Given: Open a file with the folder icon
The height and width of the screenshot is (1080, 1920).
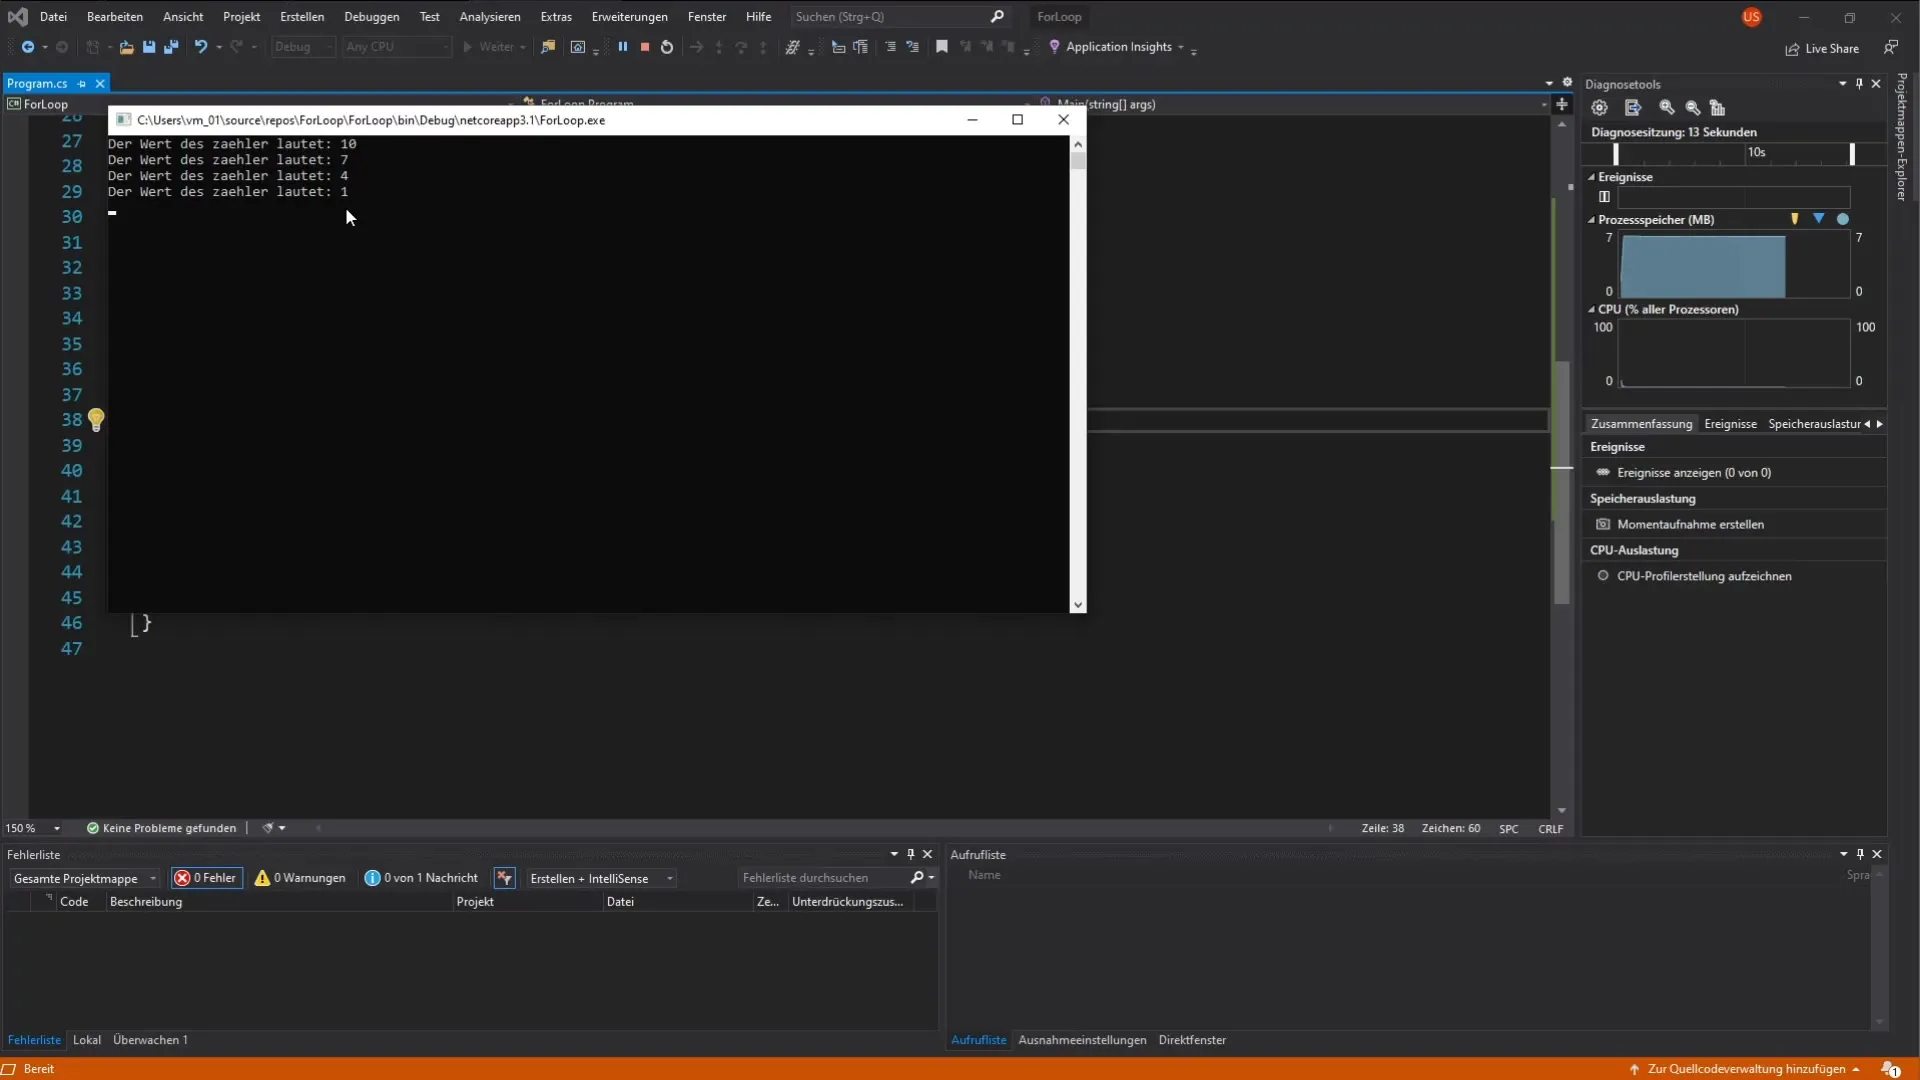Looking at the screenshot, I should tap(126, 47).
